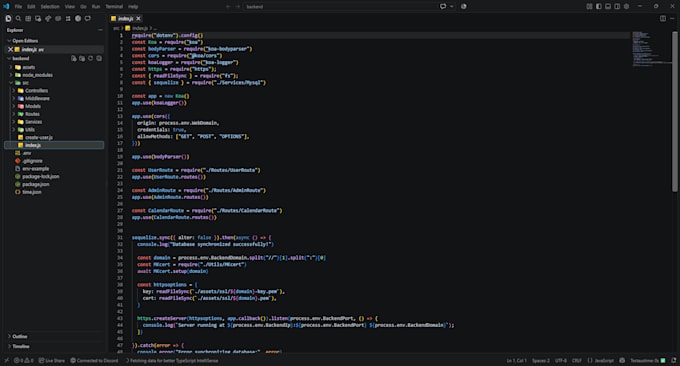Click the editor vertical scrollbar
This screenshot has height=366, width=680.
click(675, 112)
